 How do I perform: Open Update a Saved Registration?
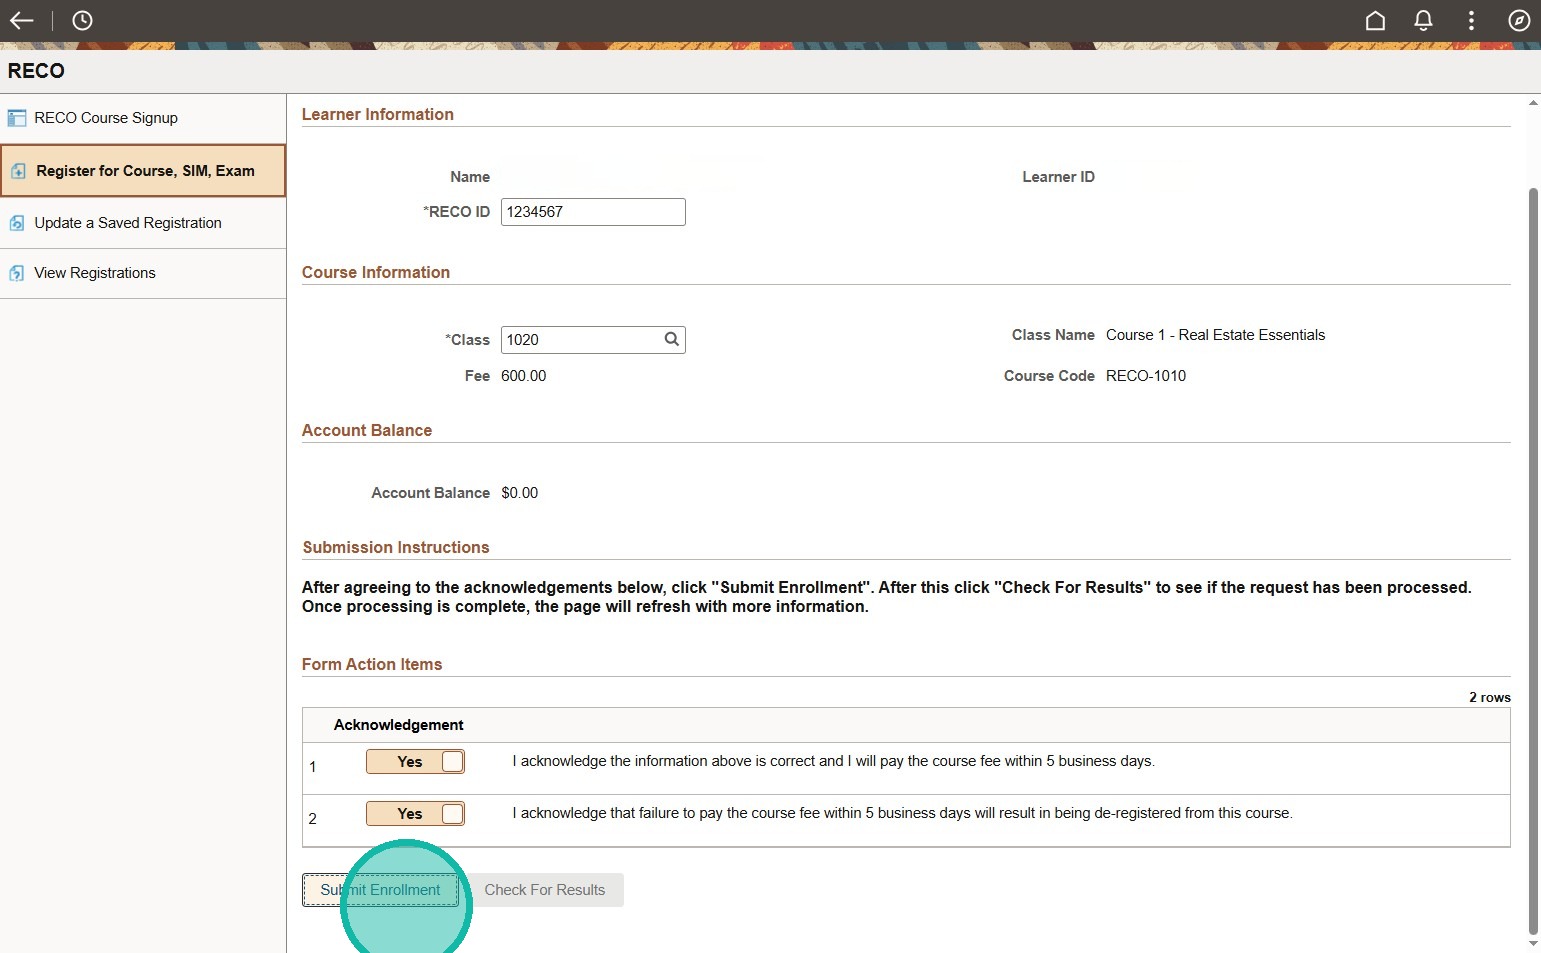[x=143, y=223]
